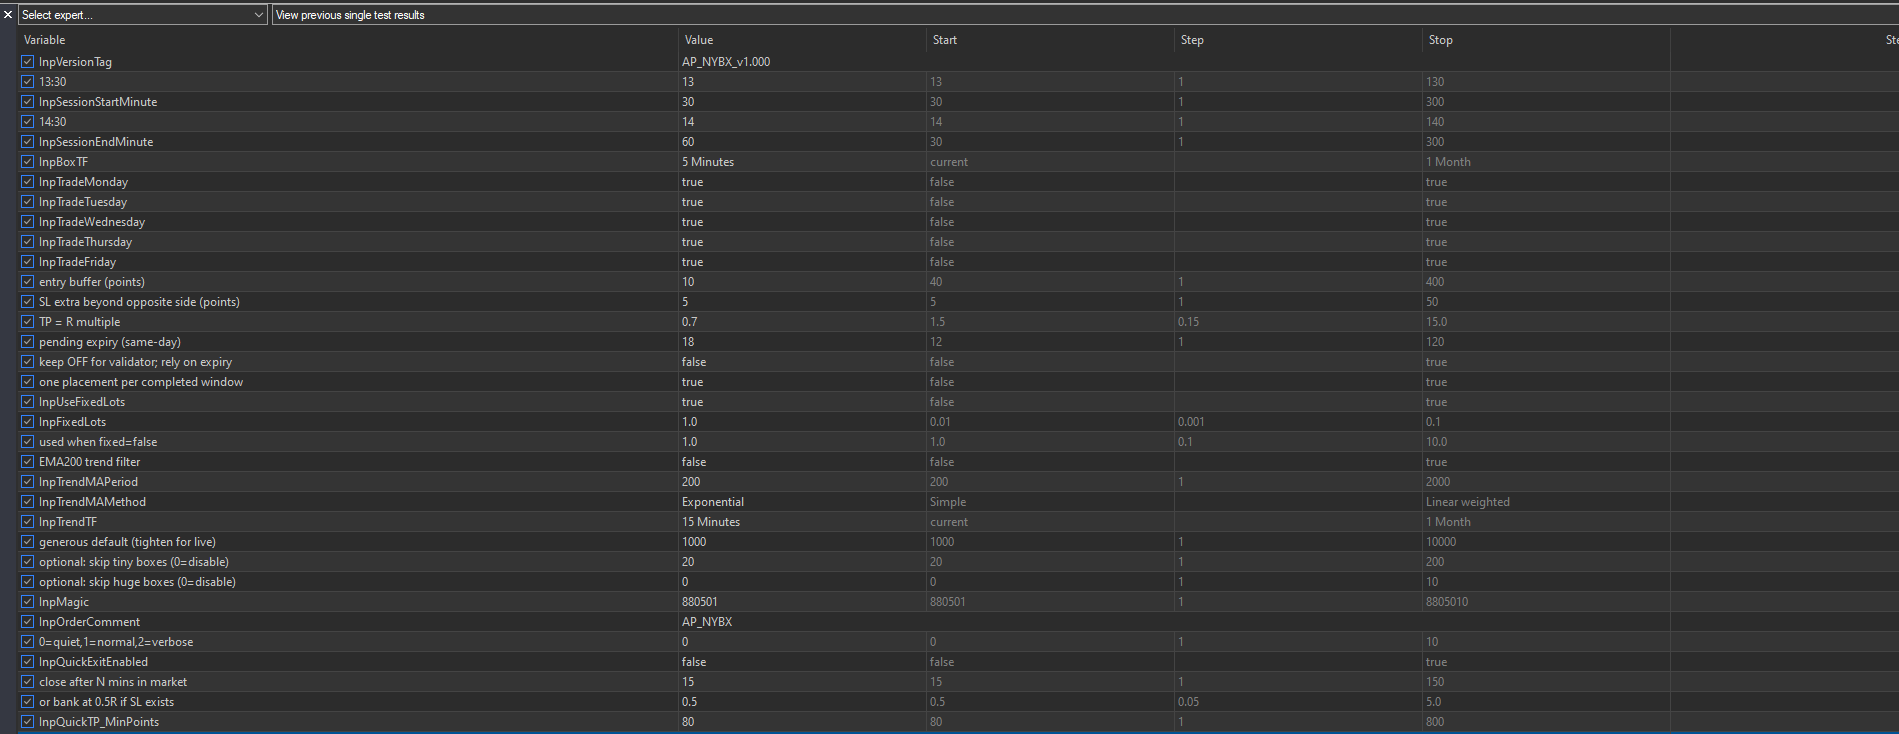Select the InpFixedLots variable name
Viewport: 1899px width, 734px height.
(72, 422)
